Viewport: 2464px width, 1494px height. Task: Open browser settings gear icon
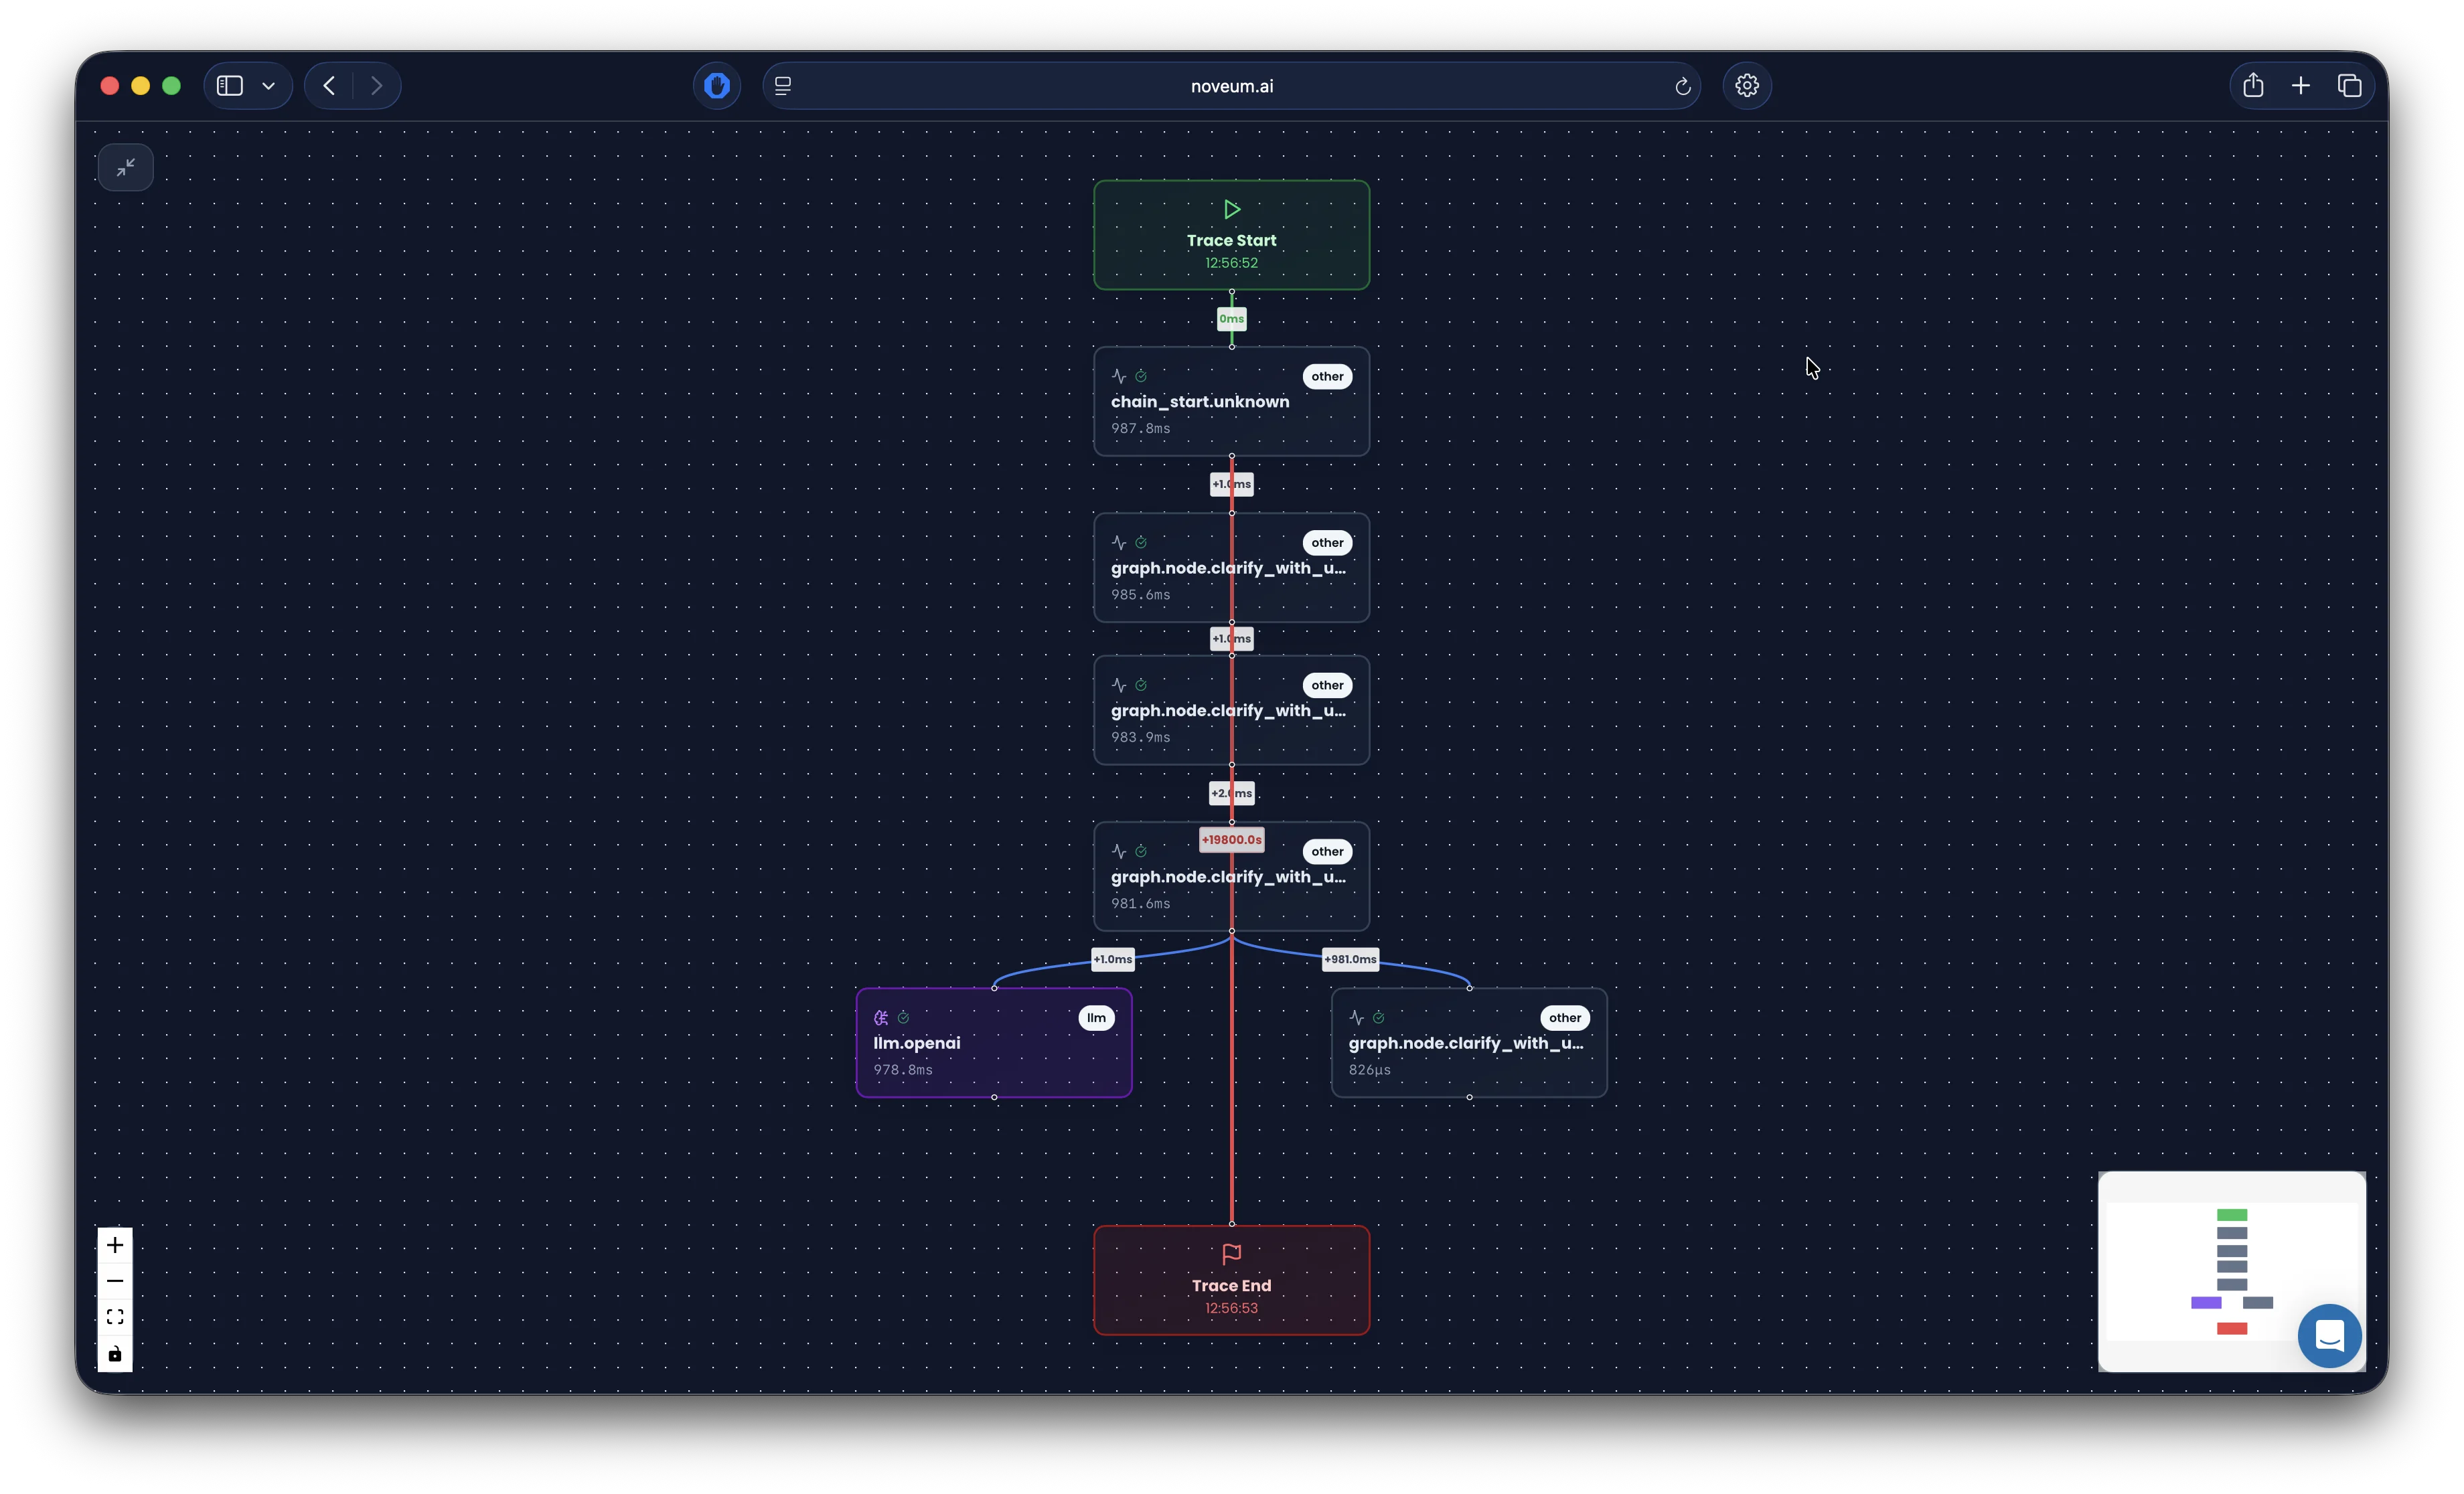point(1746,86)
